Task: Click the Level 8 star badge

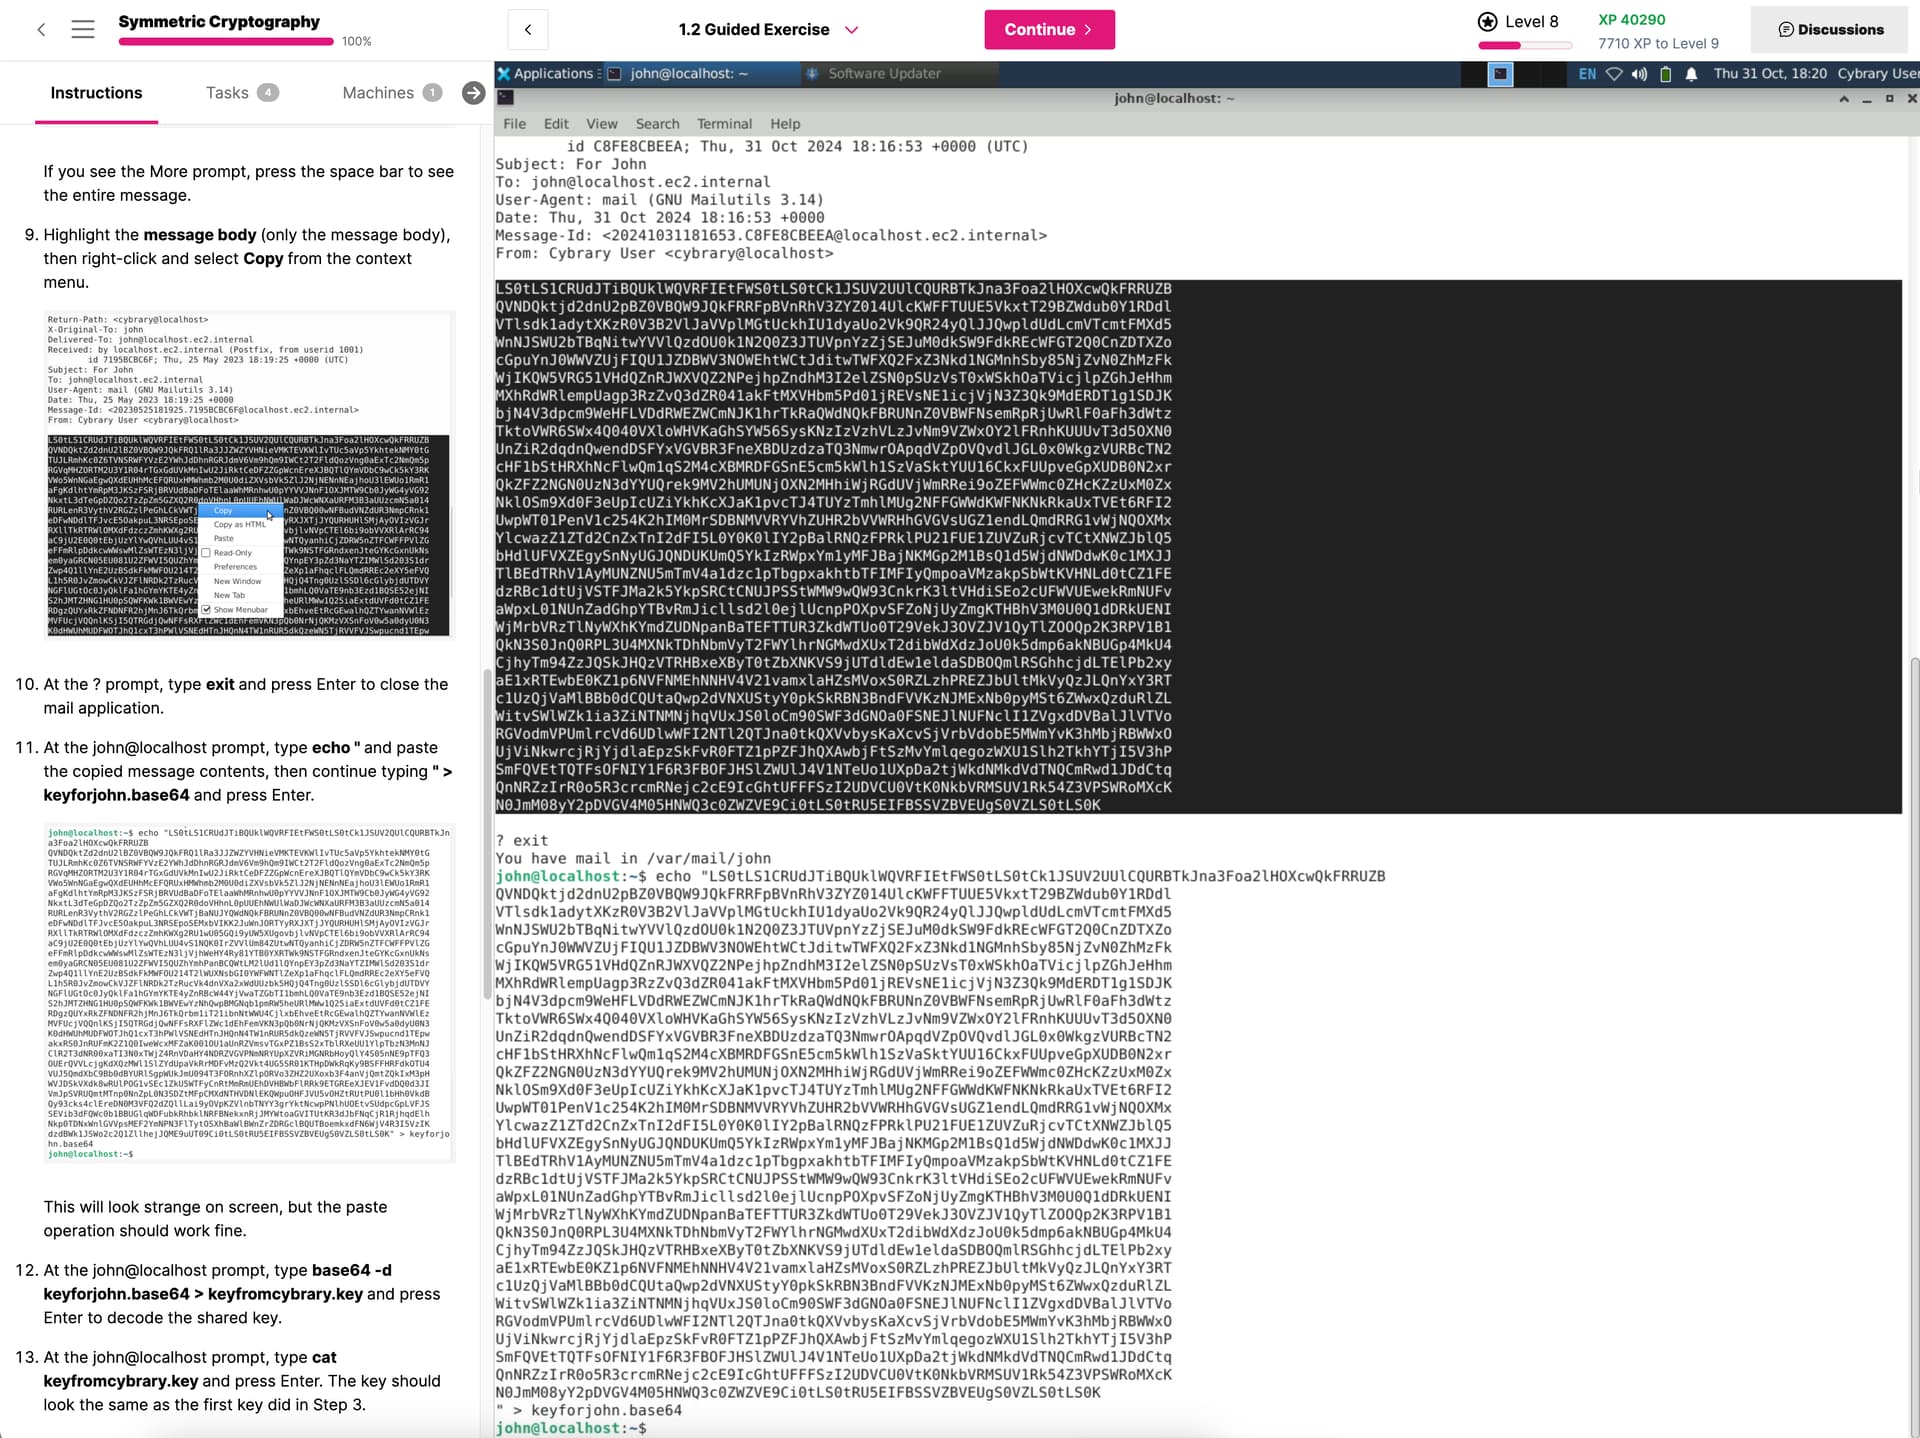Action: (x=1488, y=22)
